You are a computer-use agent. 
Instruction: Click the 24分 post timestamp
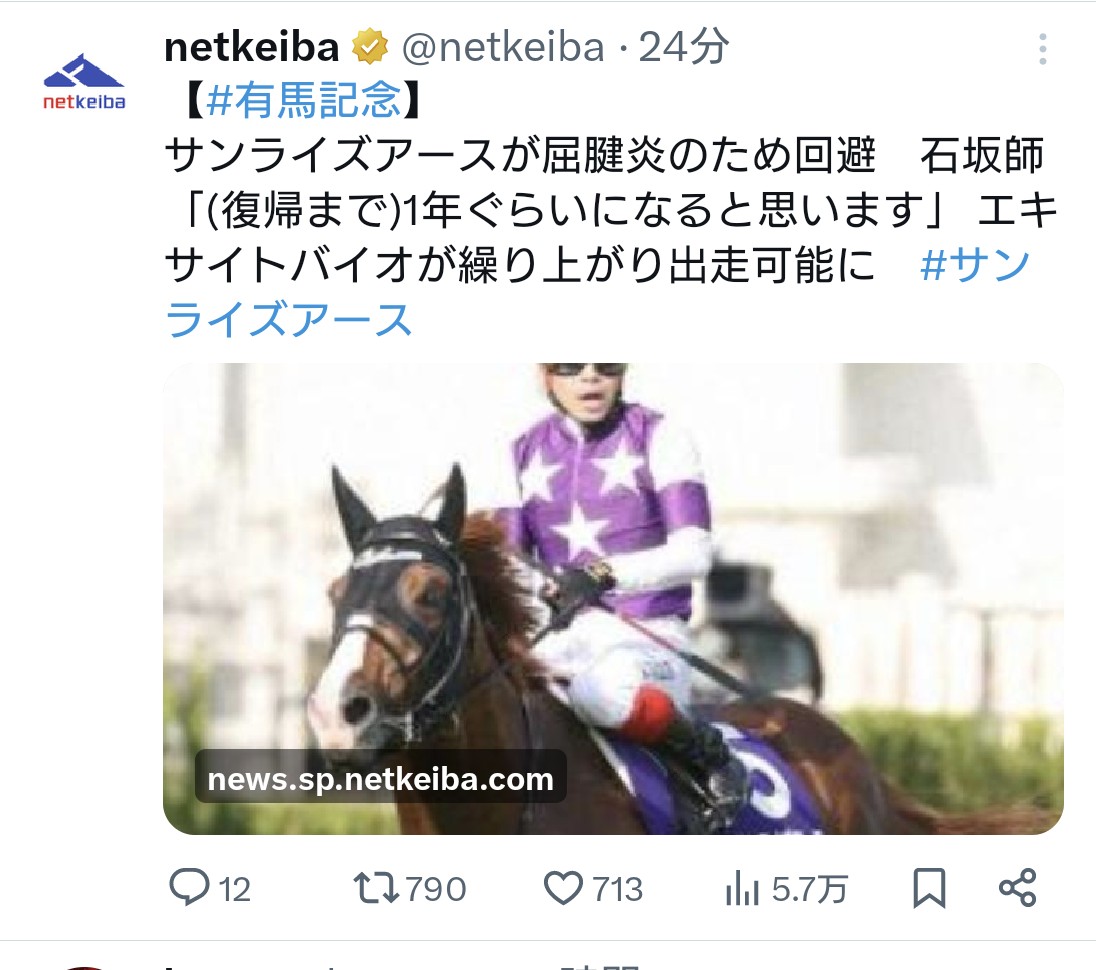pos(684,48)
